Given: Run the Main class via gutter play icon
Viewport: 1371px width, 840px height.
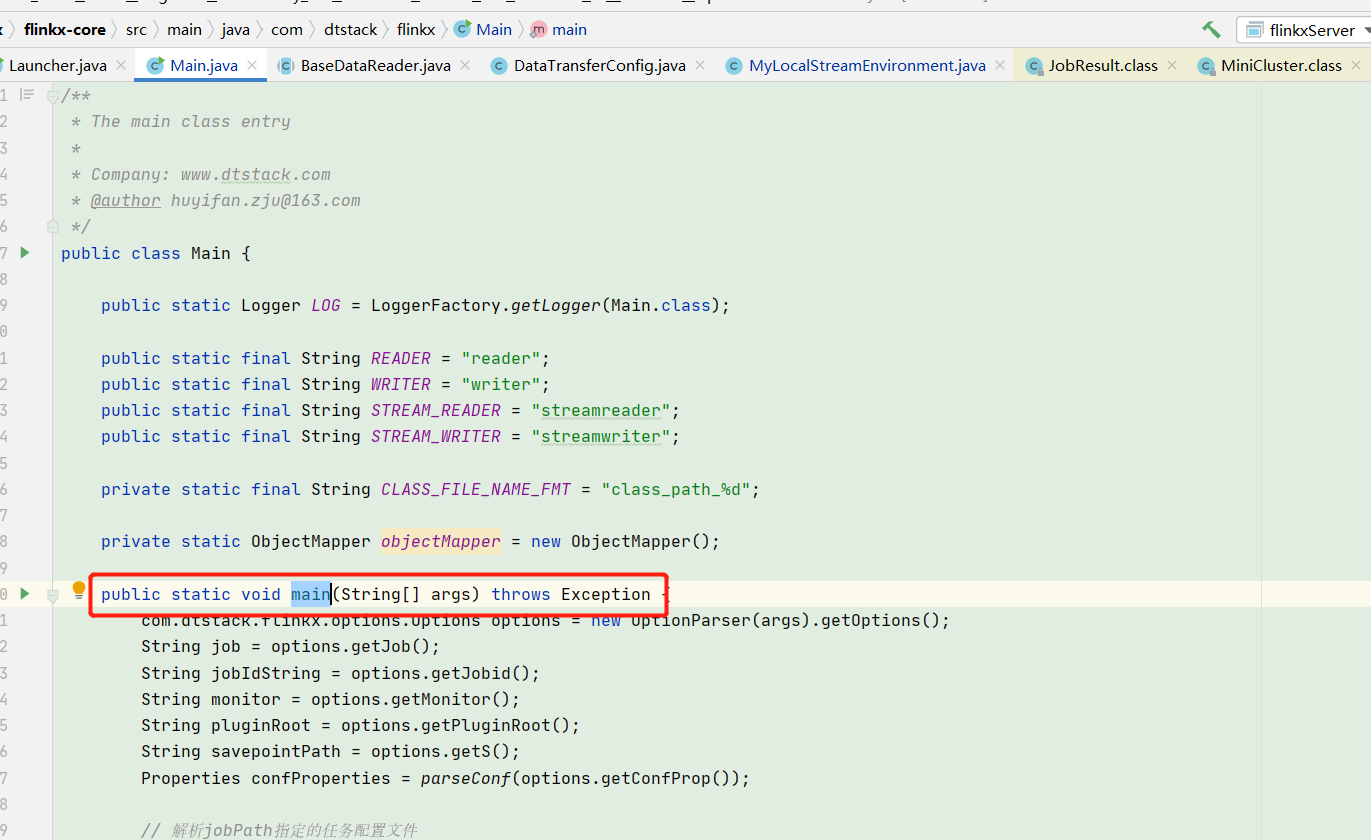Looking at the screenshot, I should [25, 253].
